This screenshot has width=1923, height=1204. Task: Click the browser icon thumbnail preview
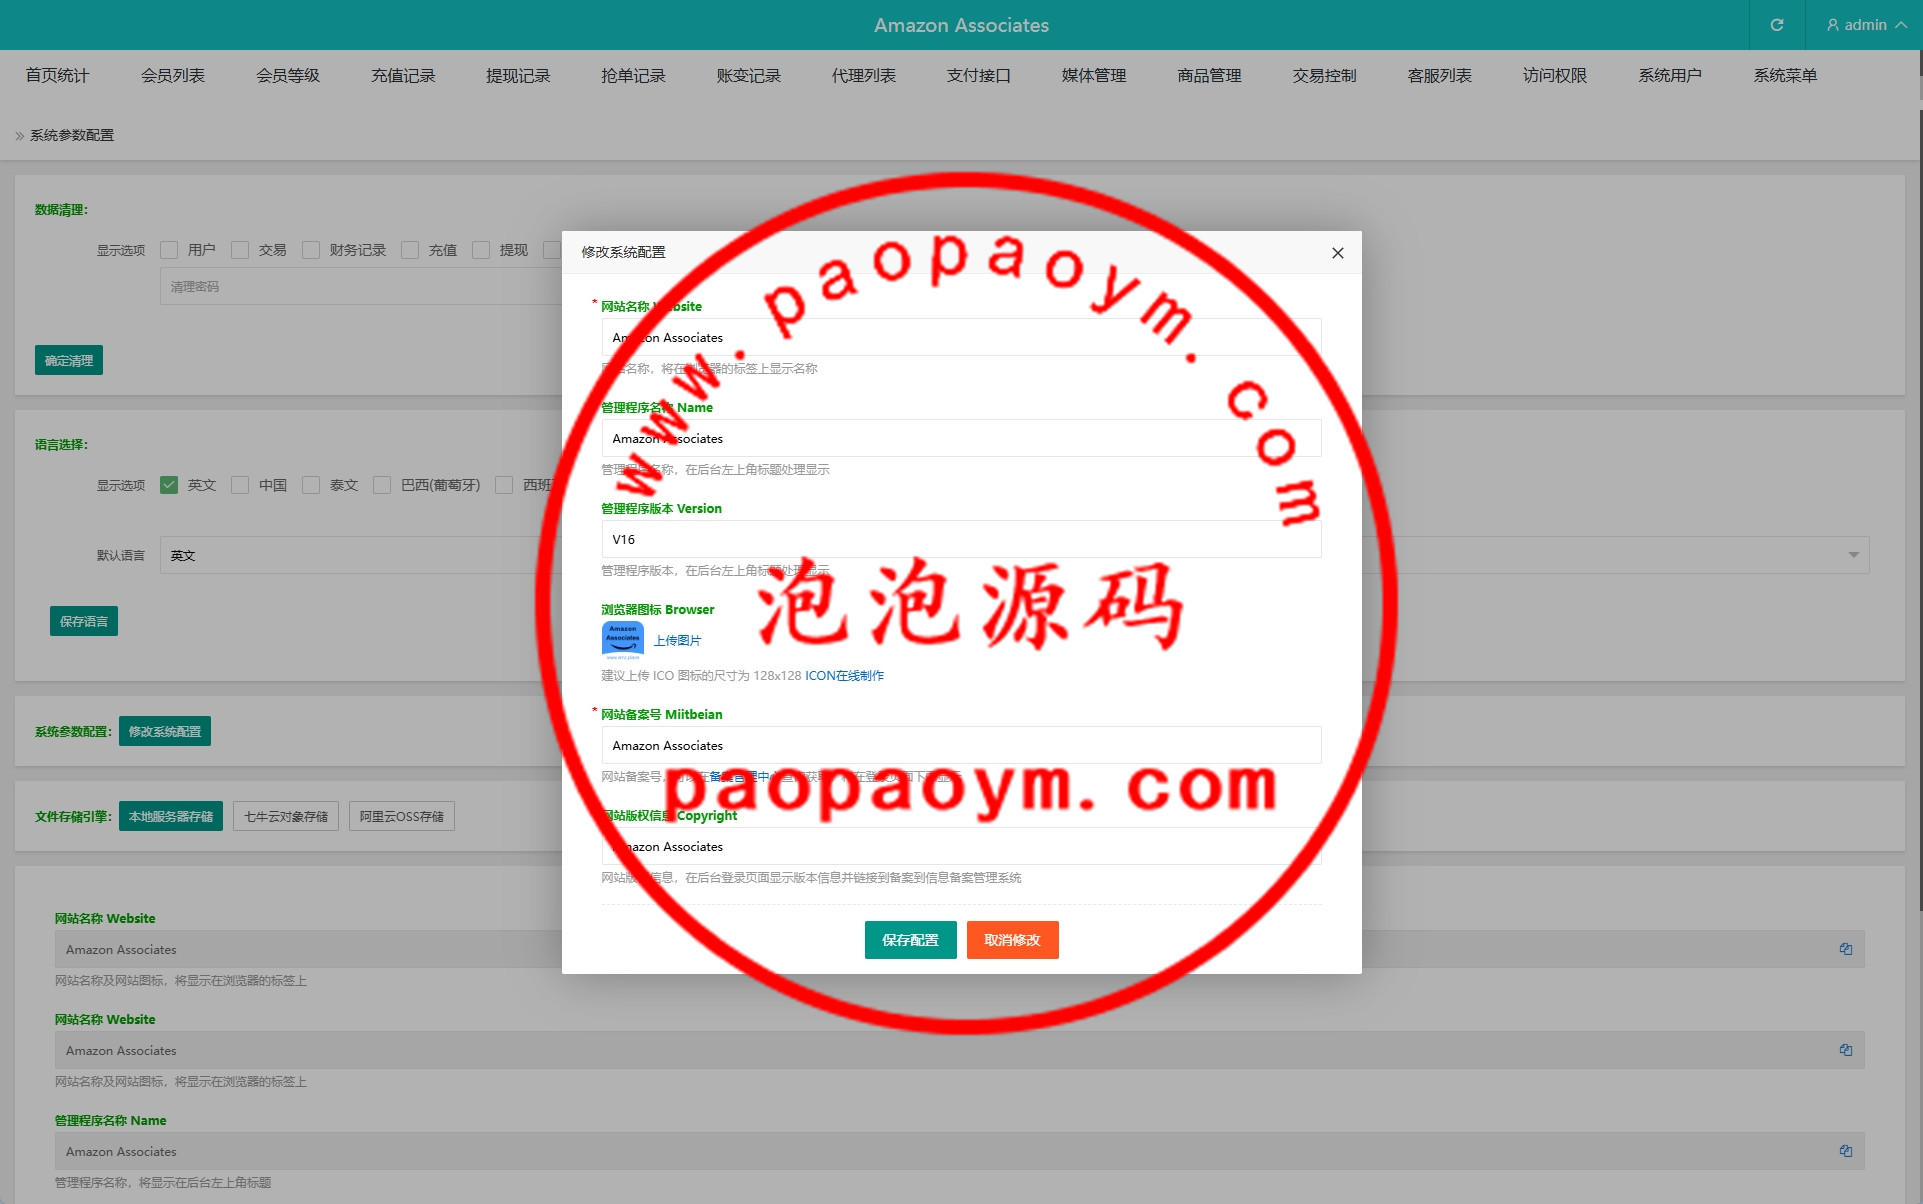(622, 640)
